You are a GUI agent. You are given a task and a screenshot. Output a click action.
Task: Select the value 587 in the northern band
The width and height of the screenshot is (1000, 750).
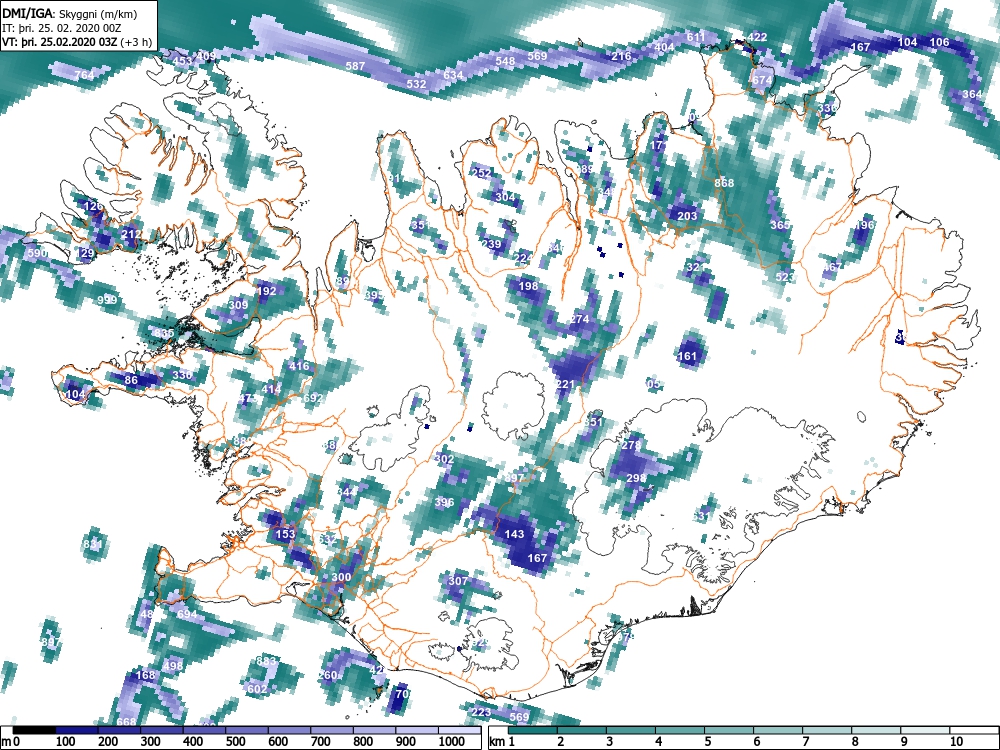(355, 66)
